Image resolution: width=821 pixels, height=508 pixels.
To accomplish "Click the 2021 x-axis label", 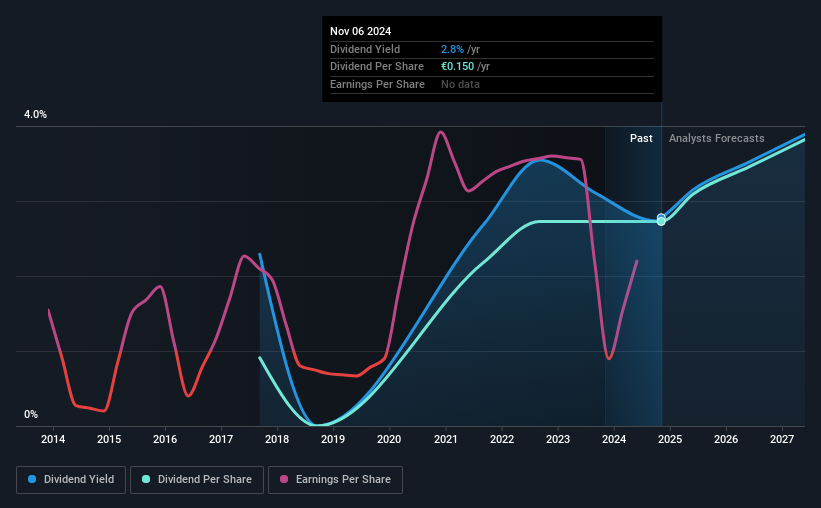I will (446, 439).
